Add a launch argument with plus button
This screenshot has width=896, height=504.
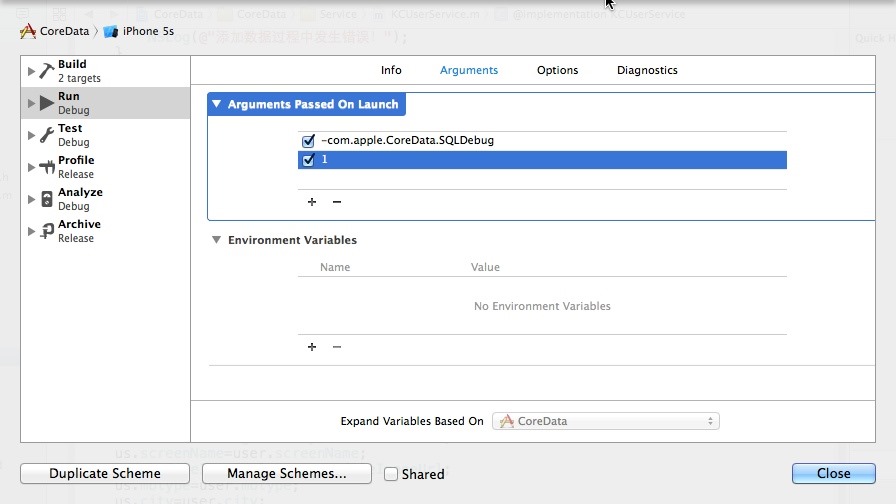tap(312, 202)
